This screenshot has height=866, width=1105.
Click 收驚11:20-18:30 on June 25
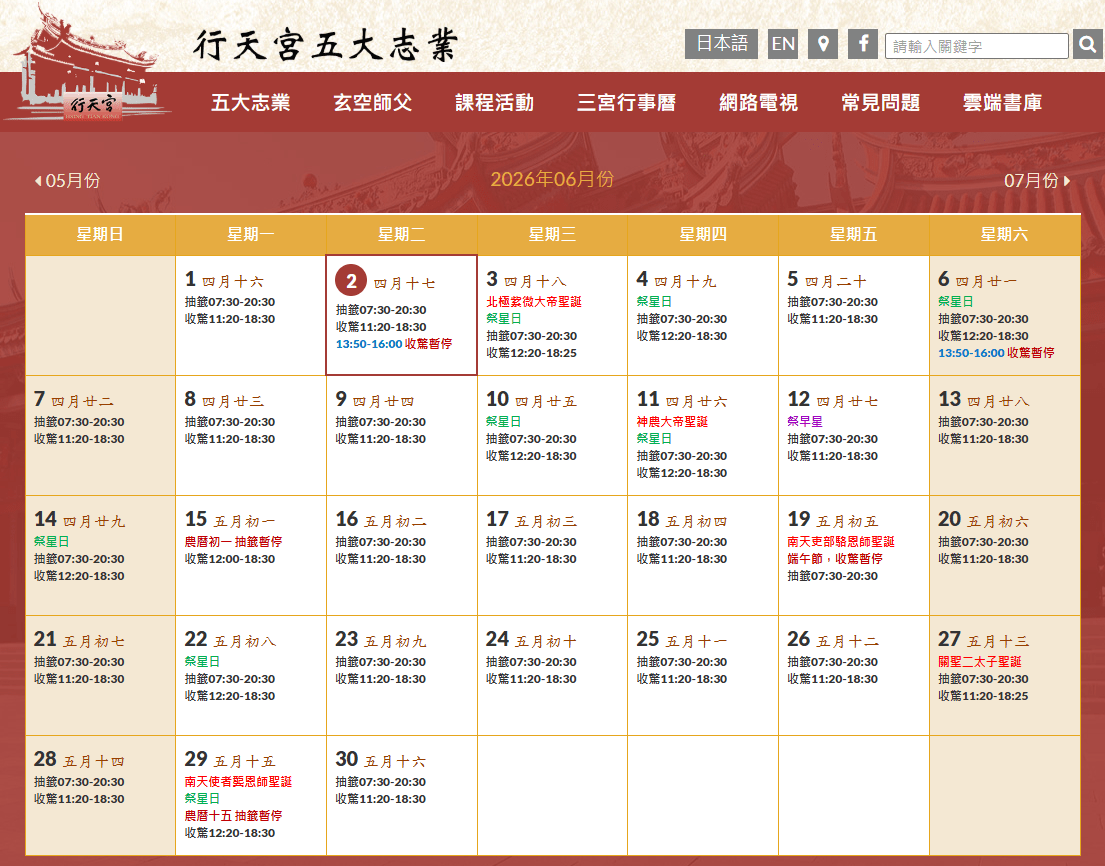pyautogui.click(x=681, y=679)
